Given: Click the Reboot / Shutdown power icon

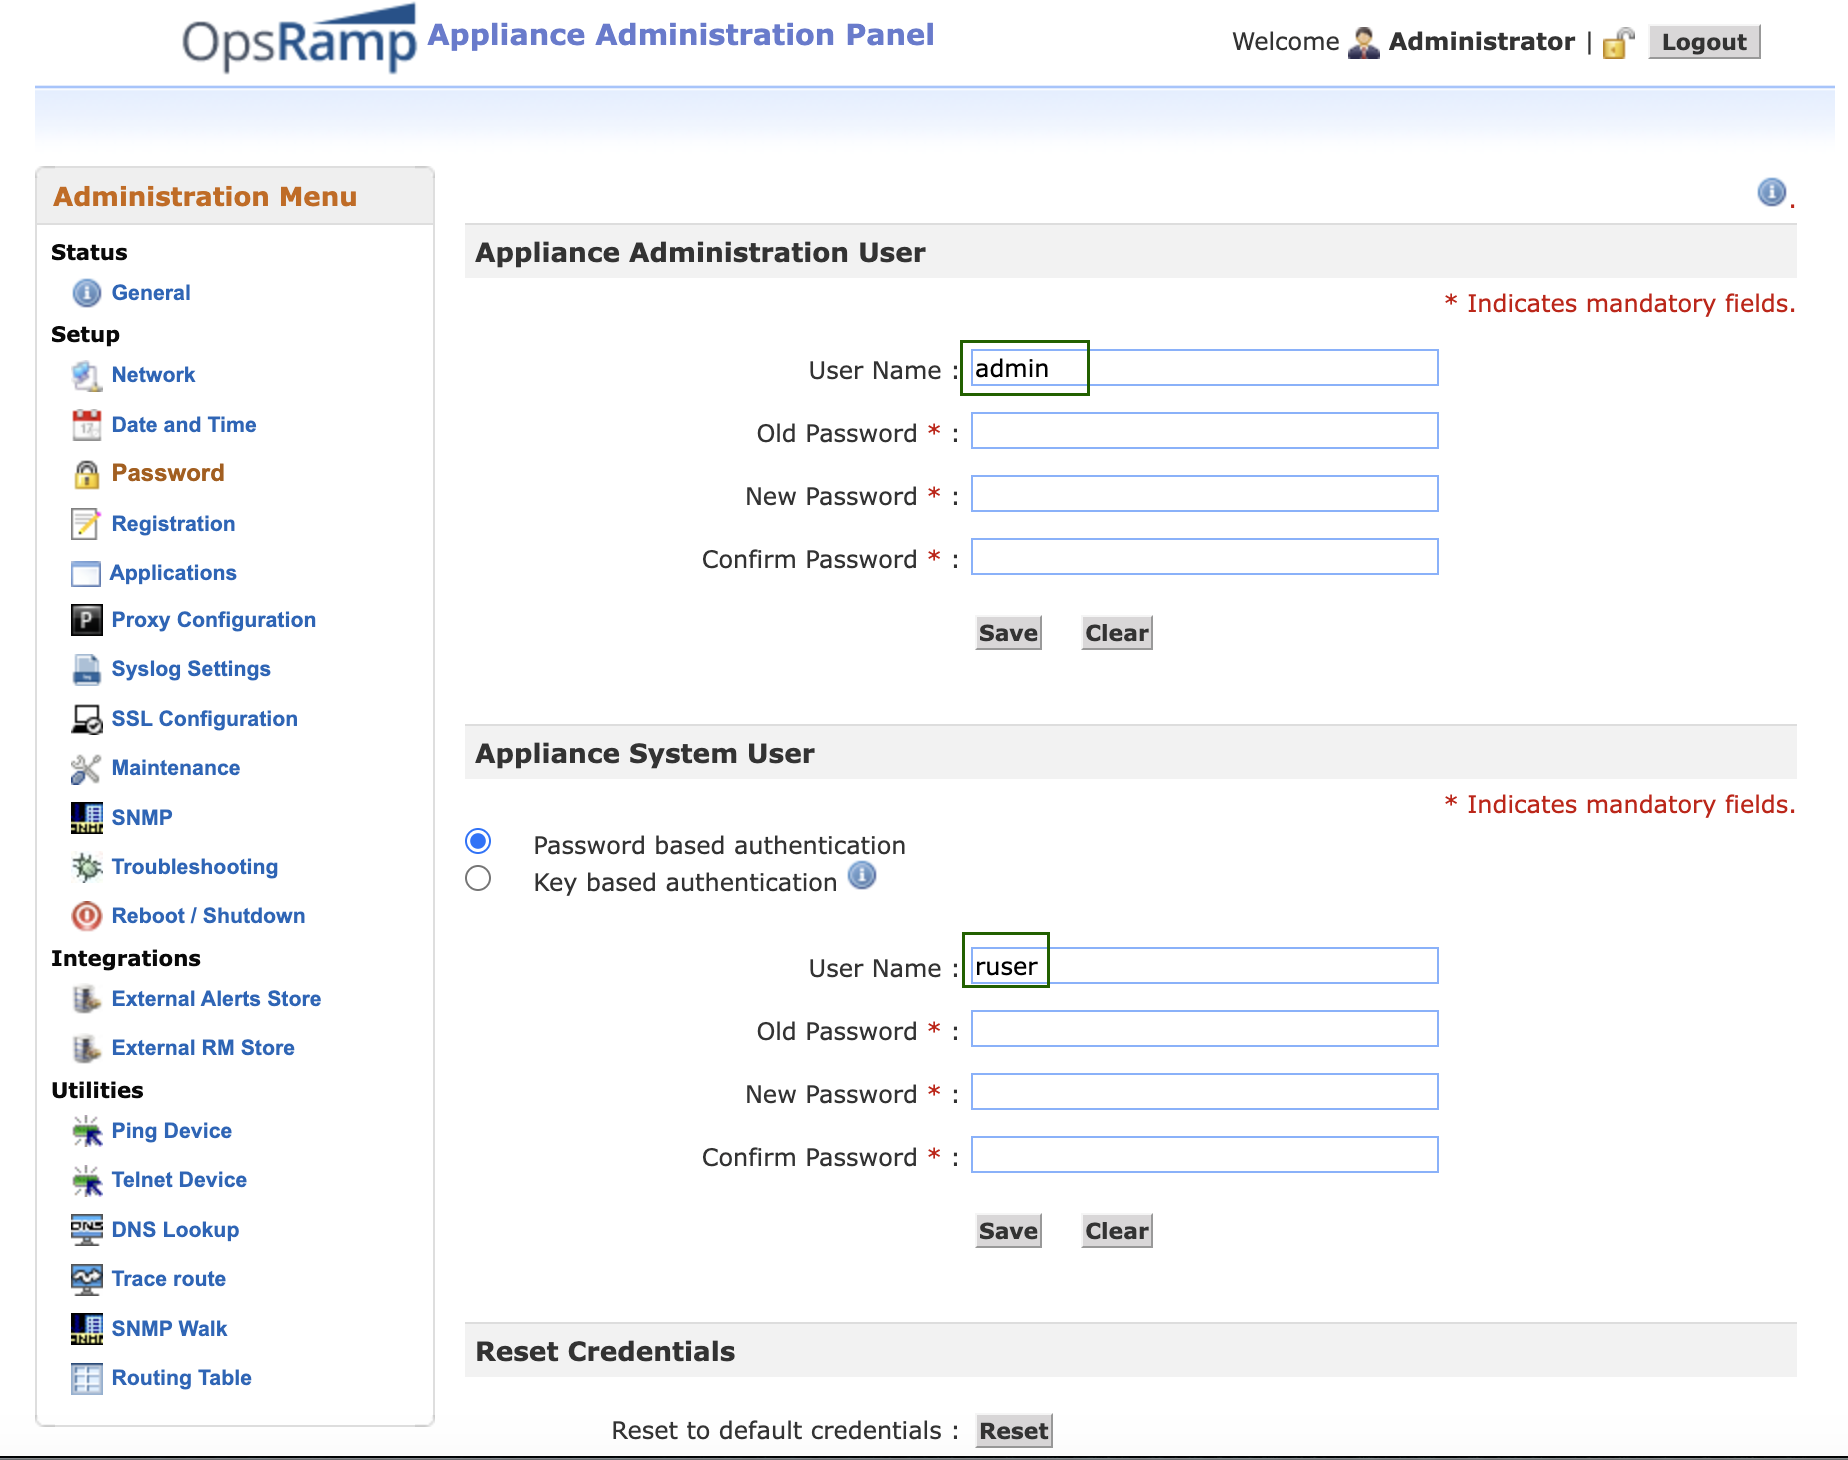Looking at the screenshot, I should 87,916.
